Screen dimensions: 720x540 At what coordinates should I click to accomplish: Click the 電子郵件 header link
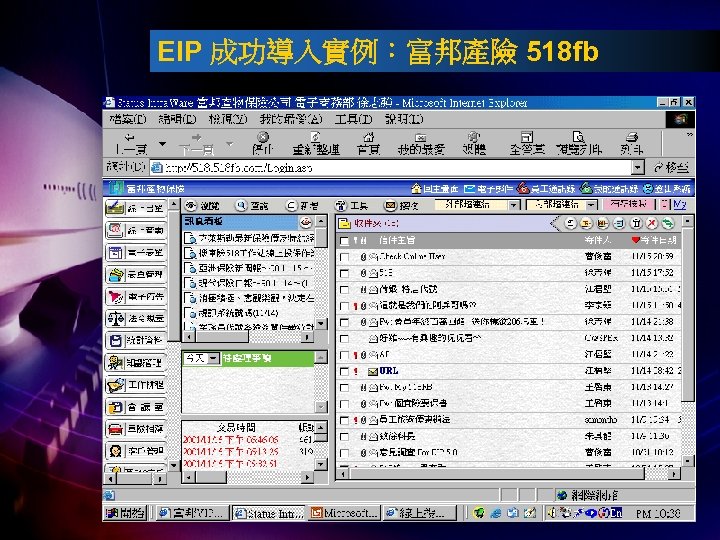[489, 189]
